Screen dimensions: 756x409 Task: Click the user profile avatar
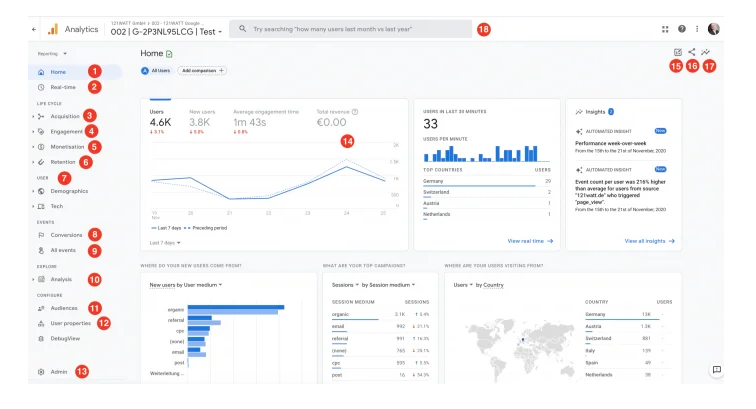[714, 29]
